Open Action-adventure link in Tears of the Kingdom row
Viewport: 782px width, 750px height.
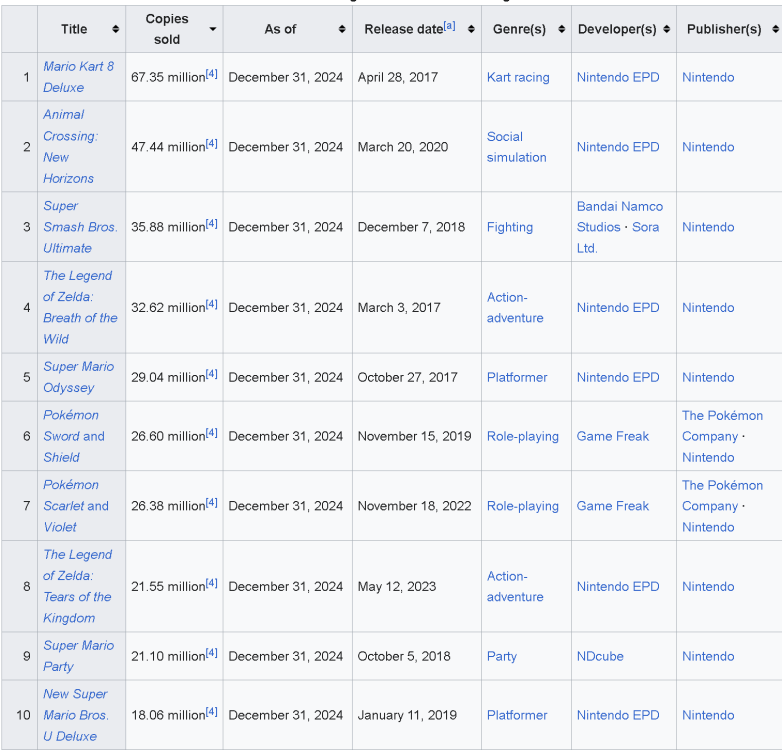tap(515, 586)
